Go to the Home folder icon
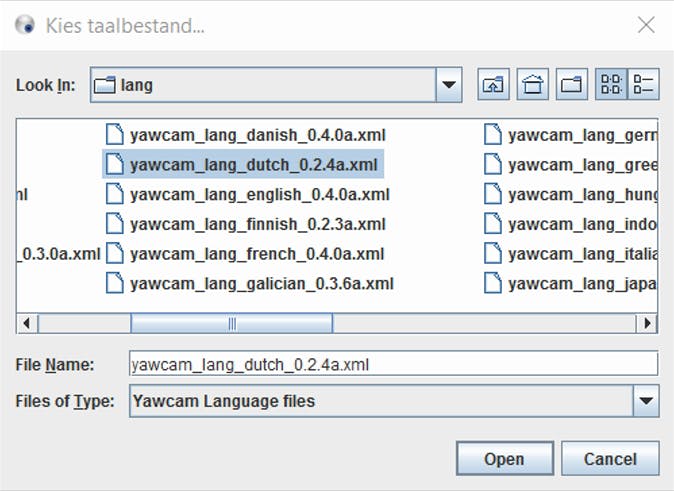 532,85
